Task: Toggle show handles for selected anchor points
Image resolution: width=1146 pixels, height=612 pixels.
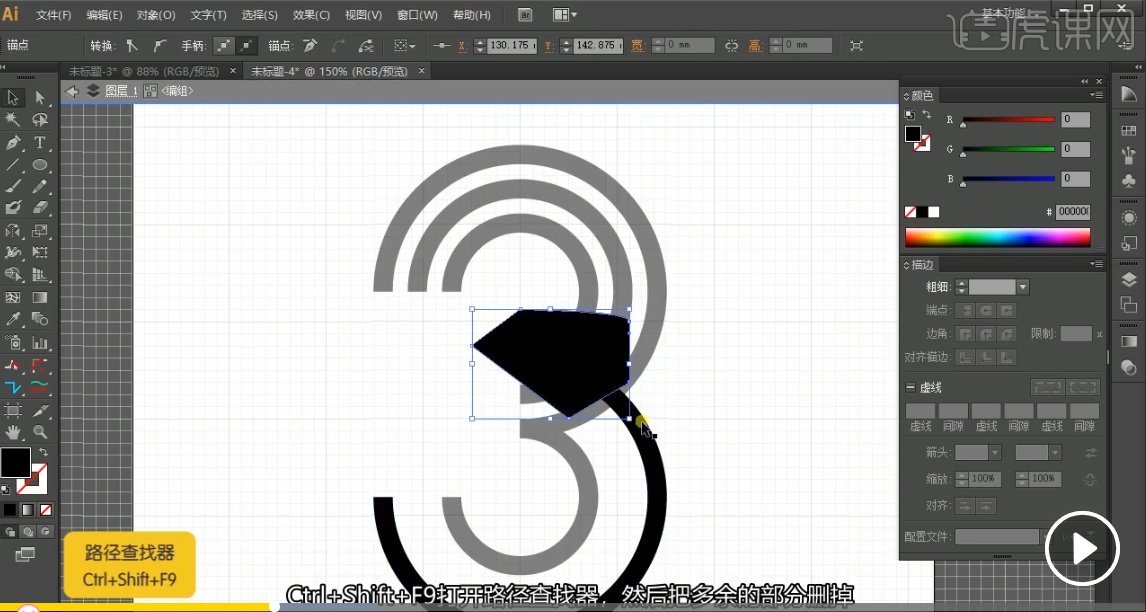Action: click(225, 46)
